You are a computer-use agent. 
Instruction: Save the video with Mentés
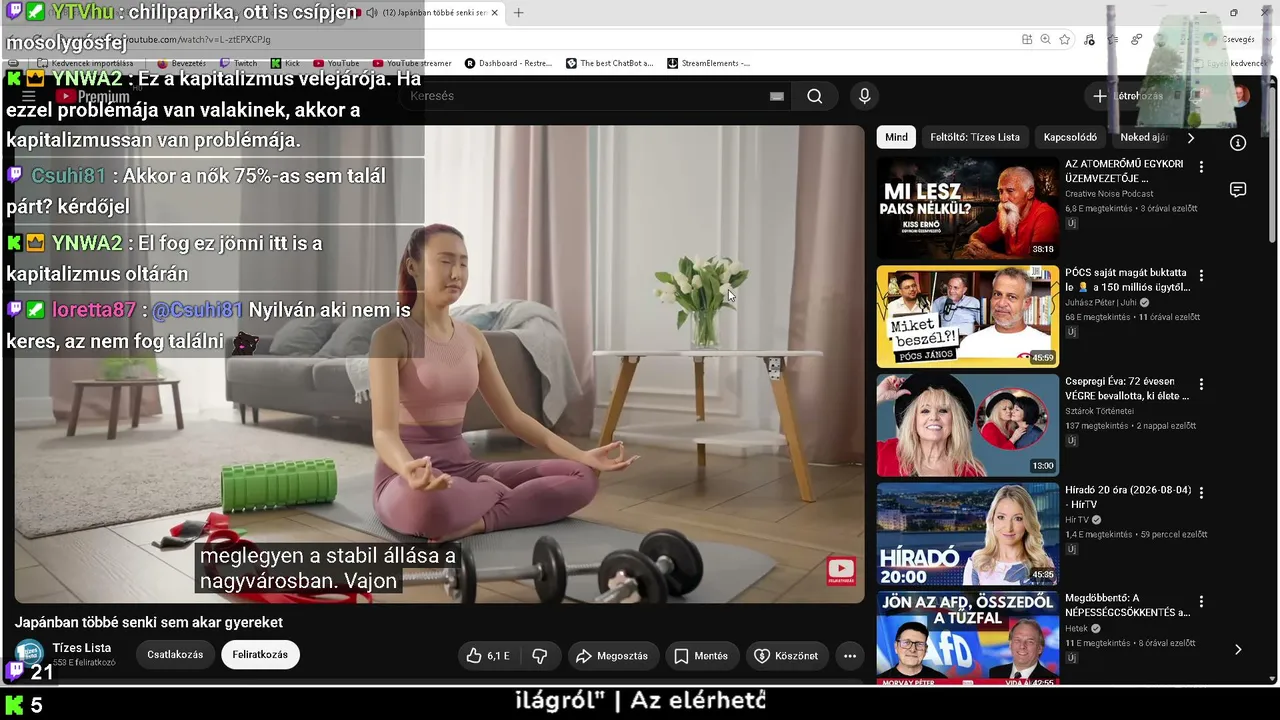point(700,656)
